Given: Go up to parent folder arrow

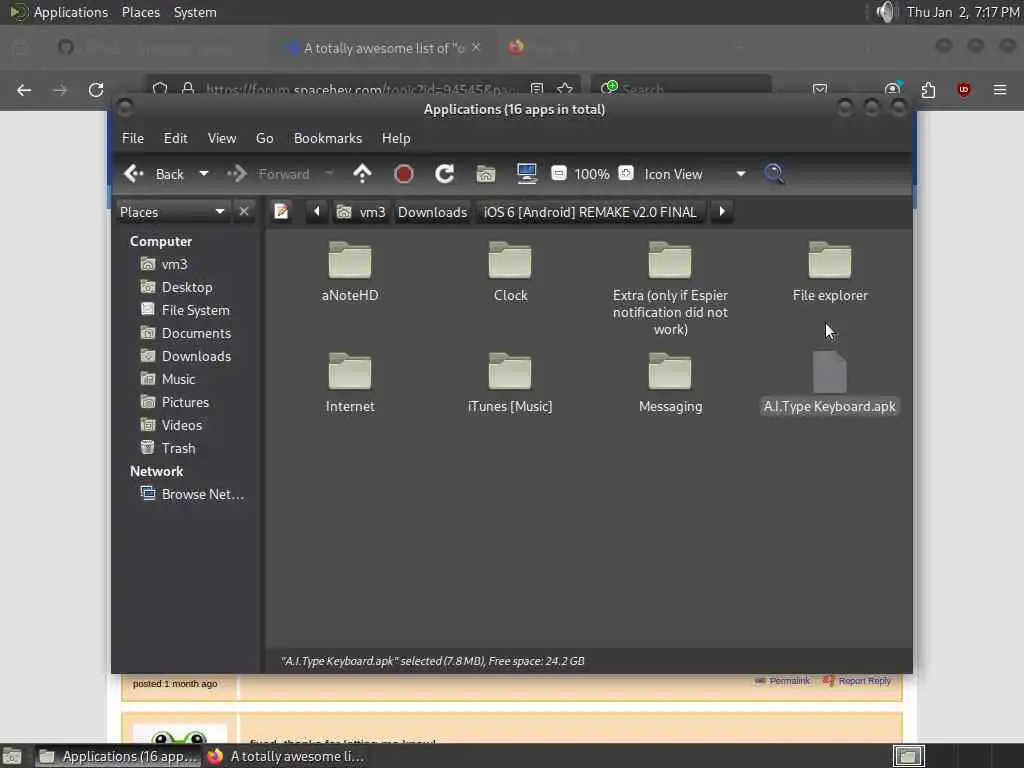Looking at the screenshot, I should tap(362, 174).
